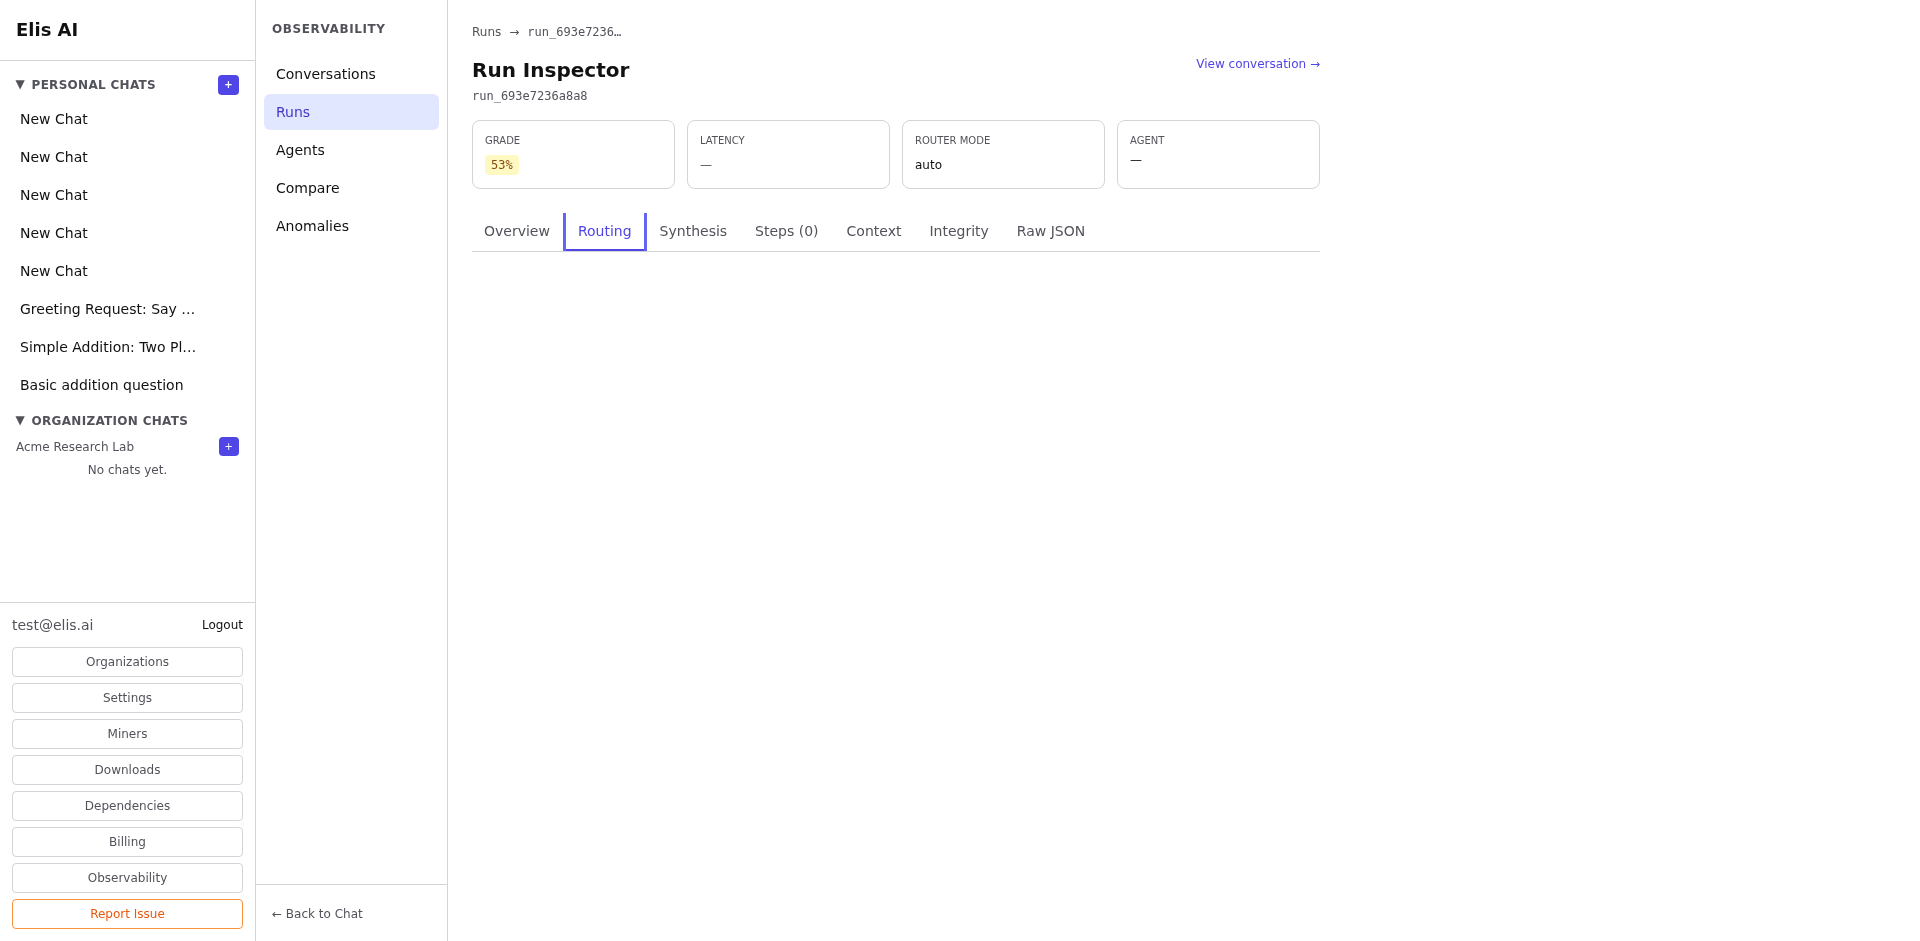Open the Greeting Request chat
Image resolution: width=1920 pixels, height=941 pixels.
pyautogui.click(x=107, y=309)
